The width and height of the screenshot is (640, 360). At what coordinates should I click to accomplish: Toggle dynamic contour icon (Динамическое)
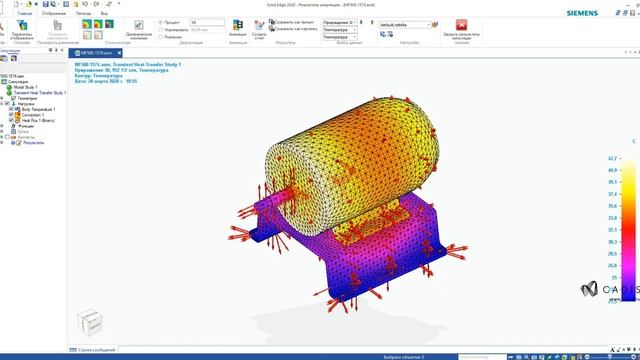(139, 29)
